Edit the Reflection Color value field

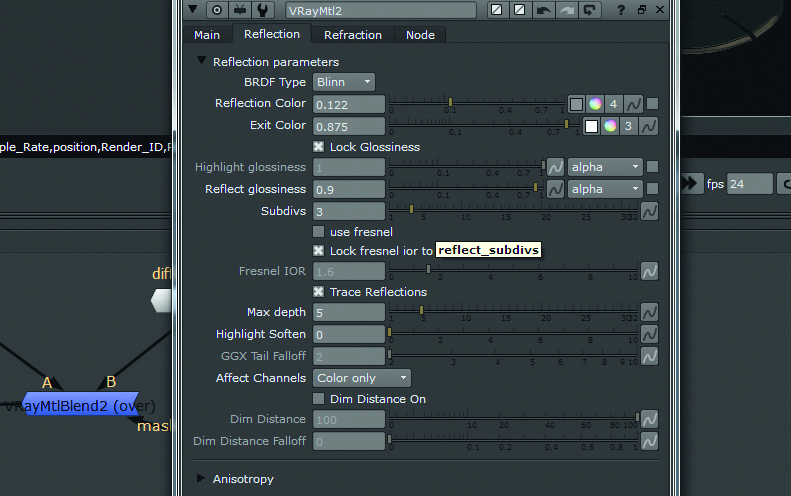tap(349, 104)
